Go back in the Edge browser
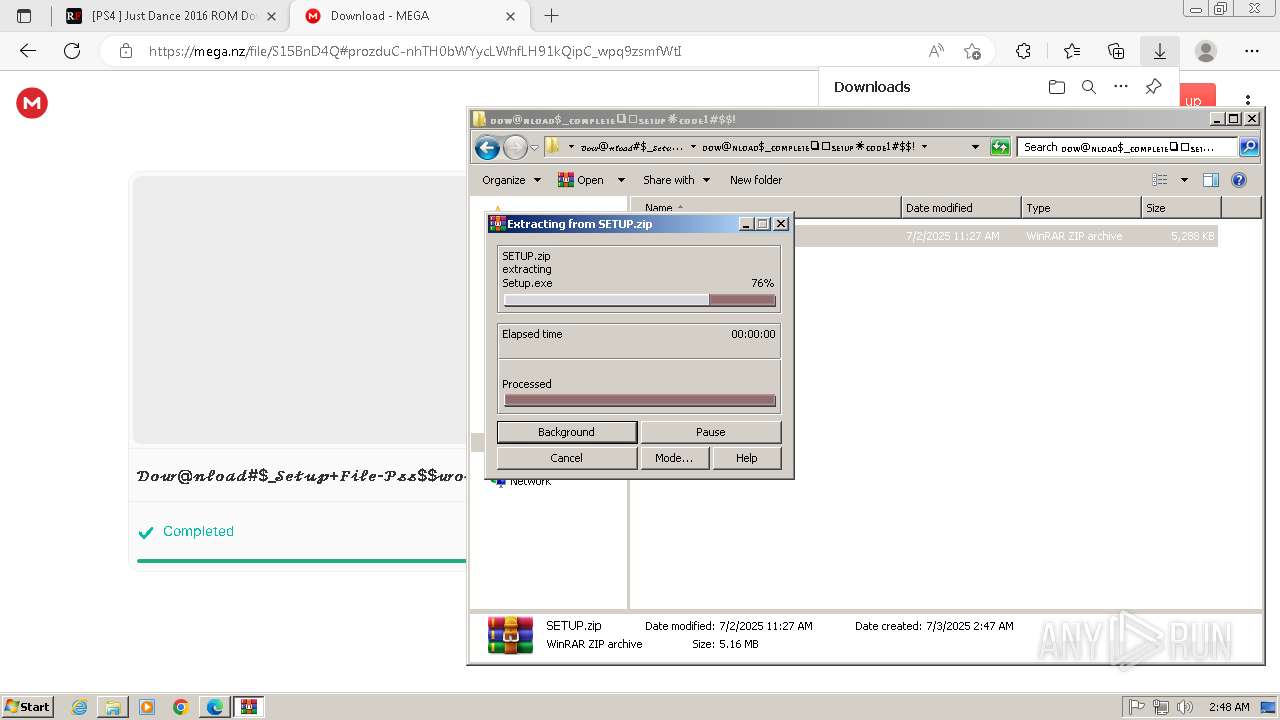Viewport: 1280px width, 720px height. click(28, 51)
